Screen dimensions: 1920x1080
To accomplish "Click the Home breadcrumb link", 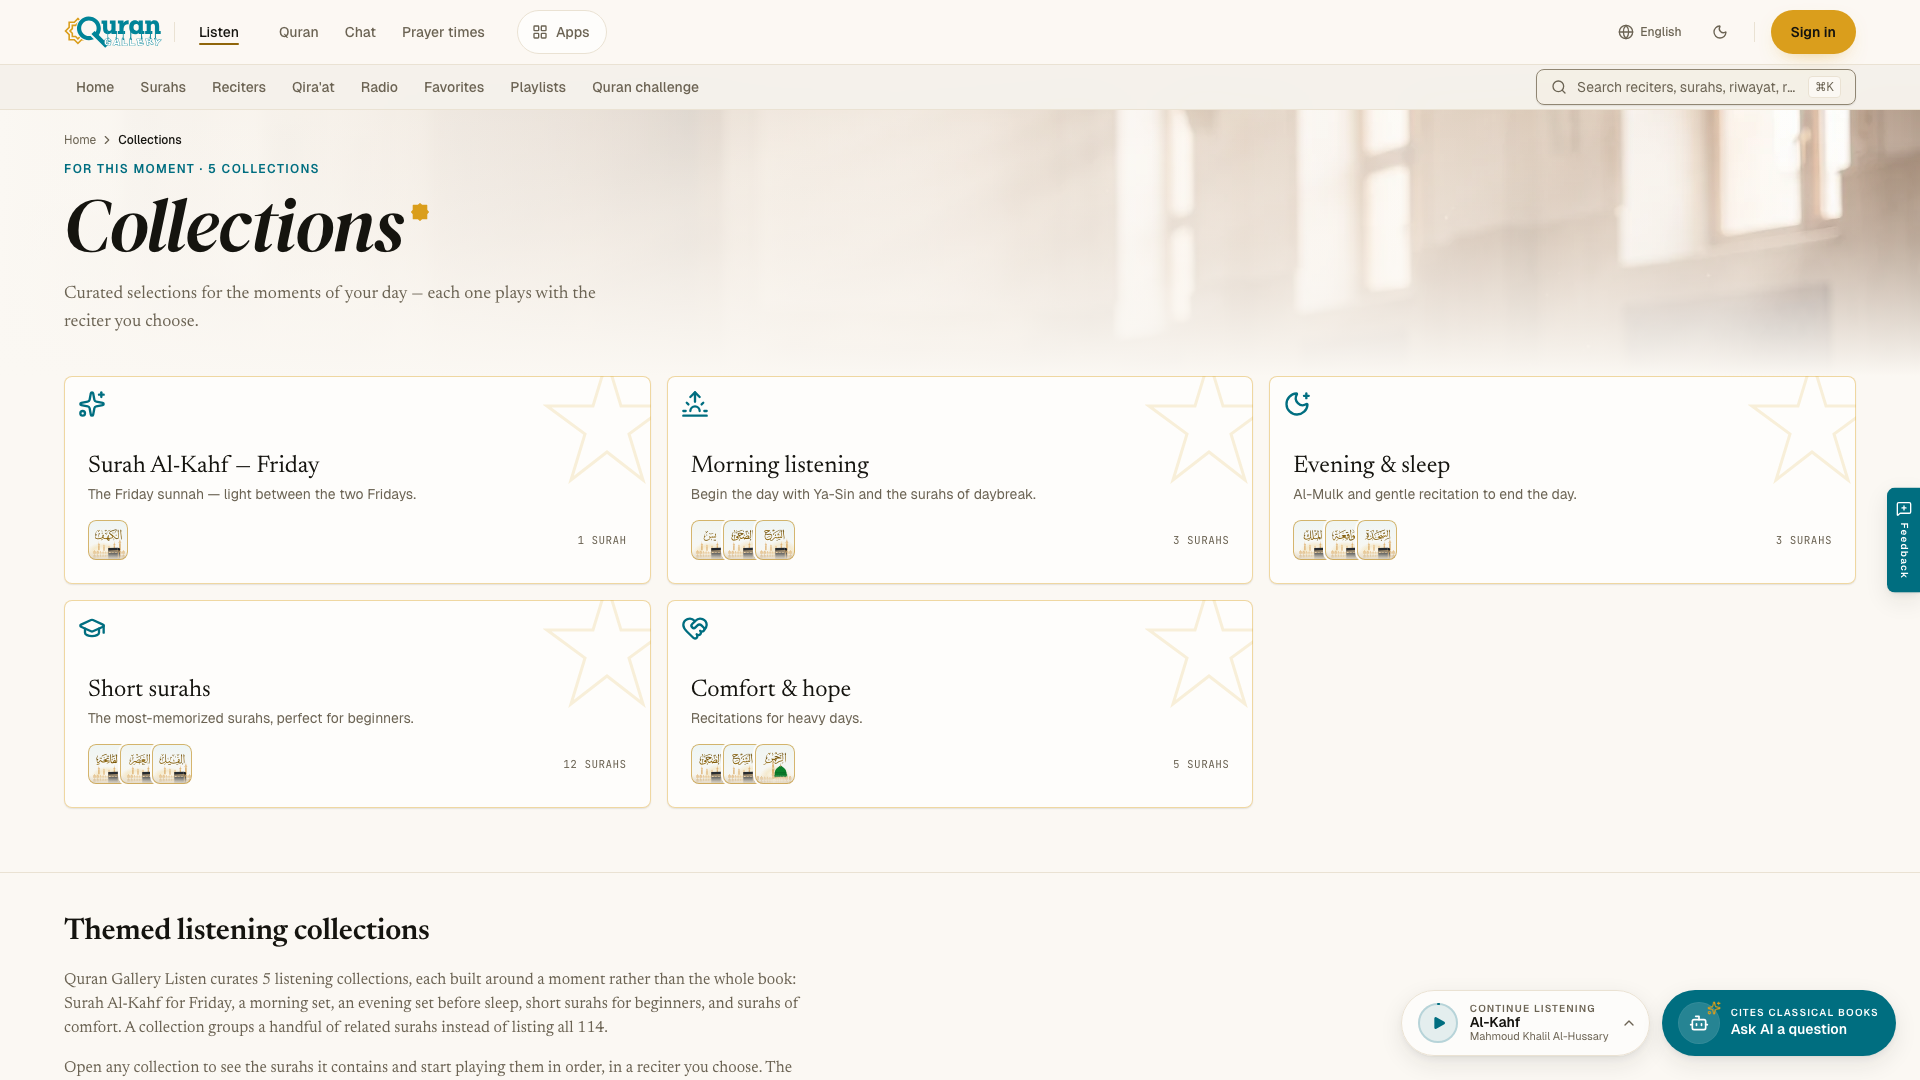I will [80, 140].
